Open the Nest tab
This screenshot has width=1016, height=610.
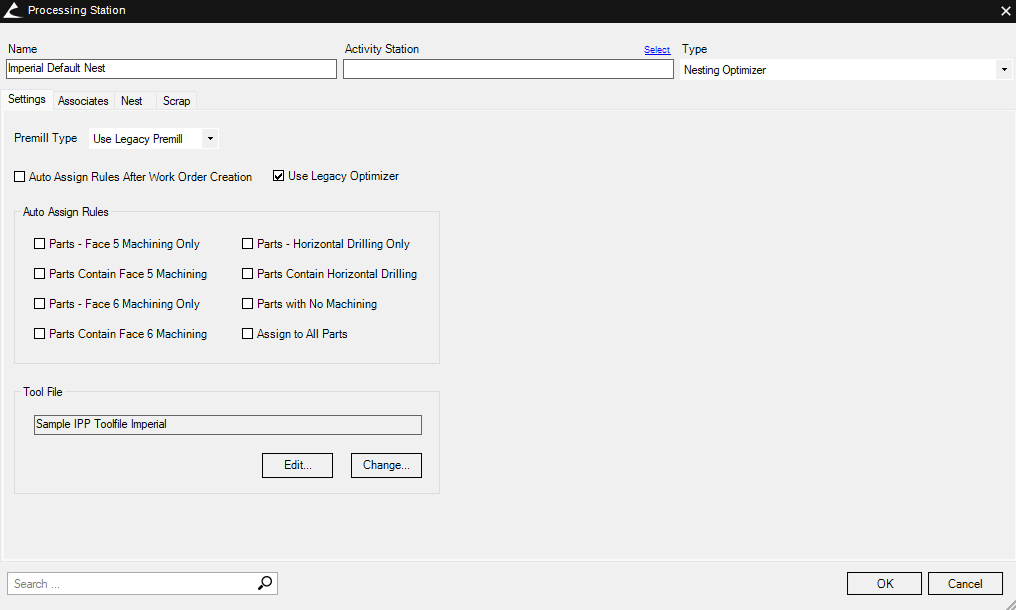point(132,101)
